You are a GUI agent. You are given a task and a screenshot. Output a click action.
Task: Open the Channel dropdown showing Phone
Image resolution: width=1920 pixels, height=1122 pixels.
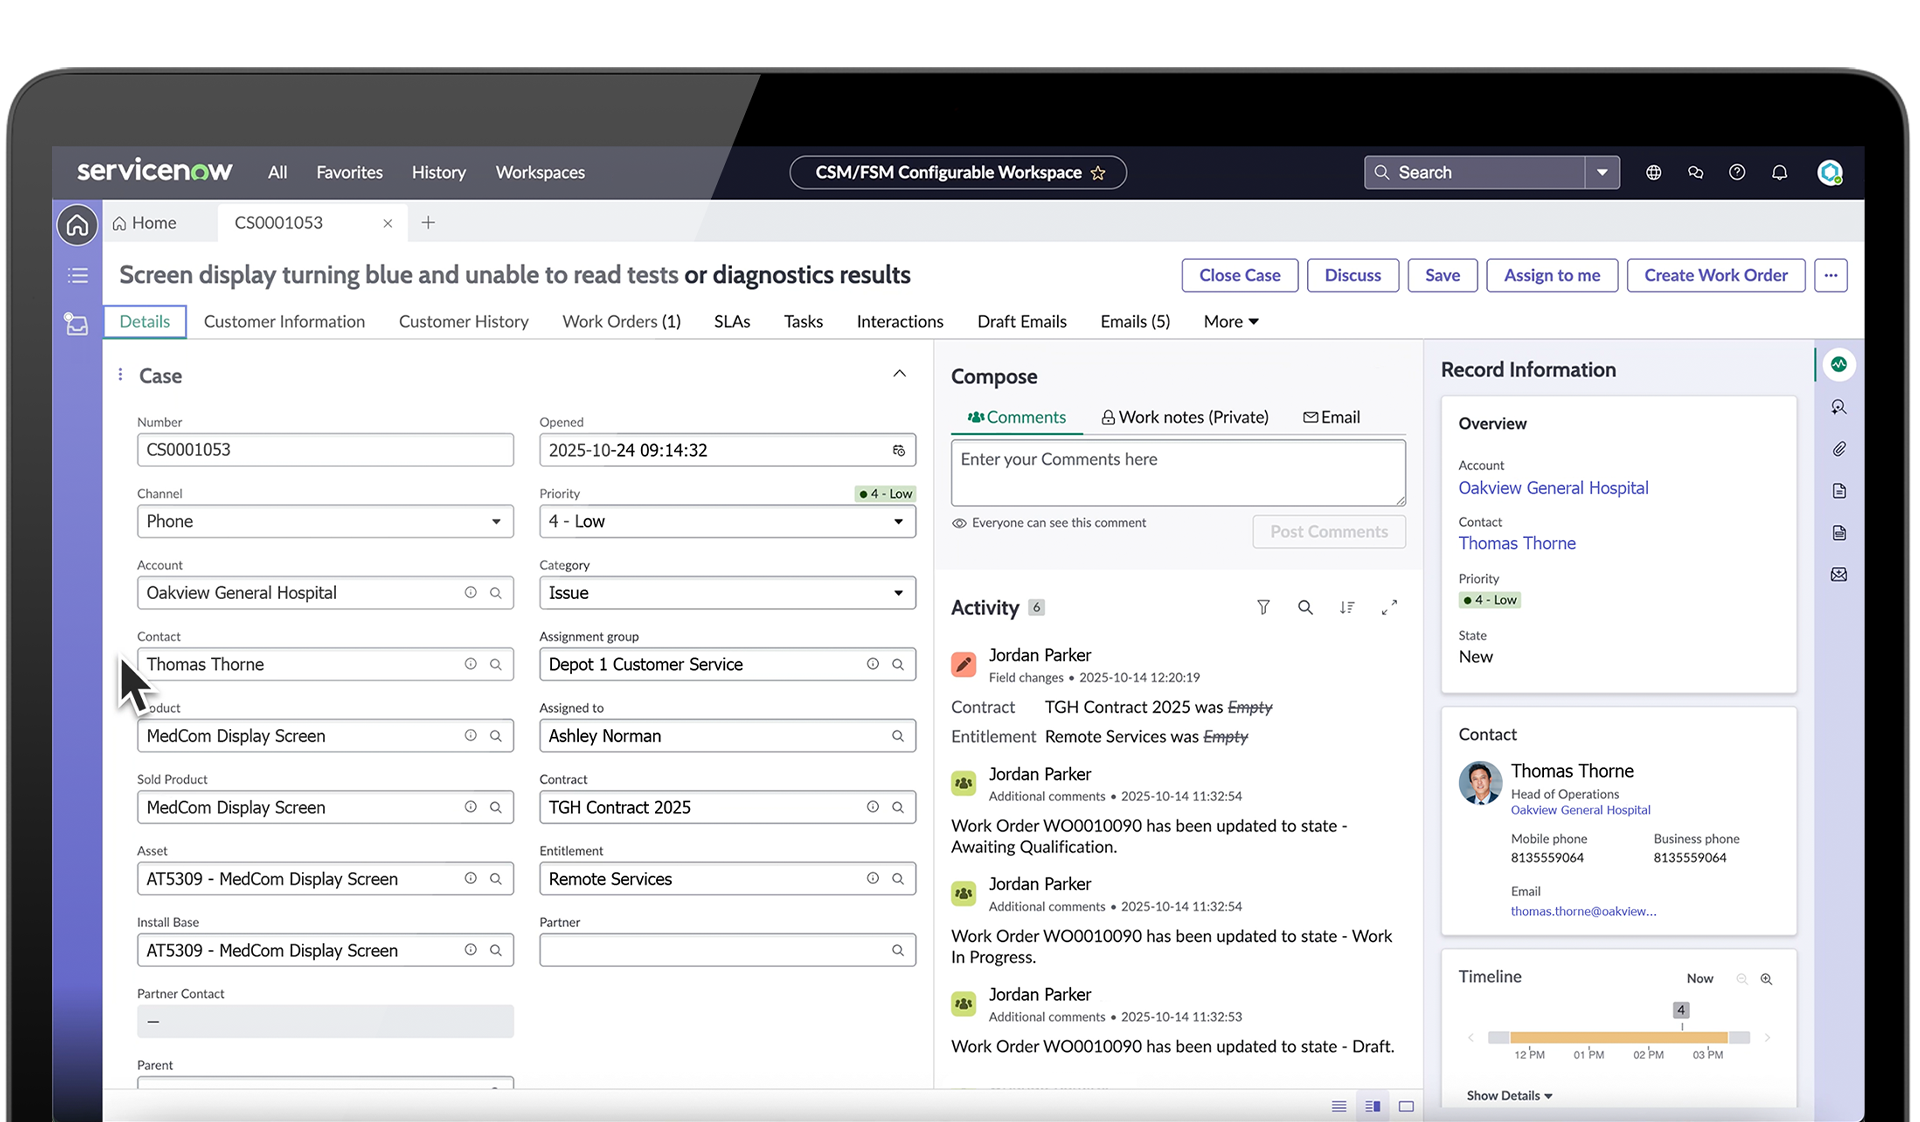coord(325,521)
